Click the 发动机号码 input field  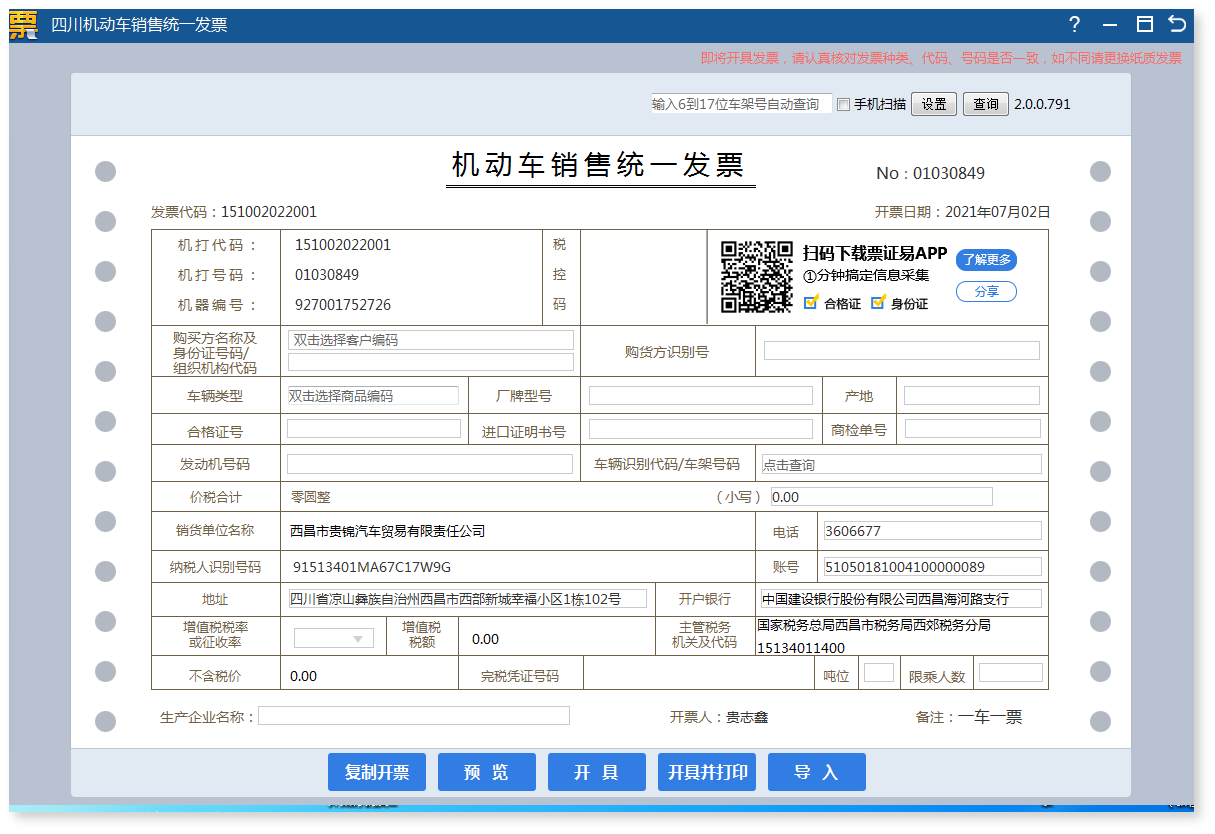pos(430,463)
